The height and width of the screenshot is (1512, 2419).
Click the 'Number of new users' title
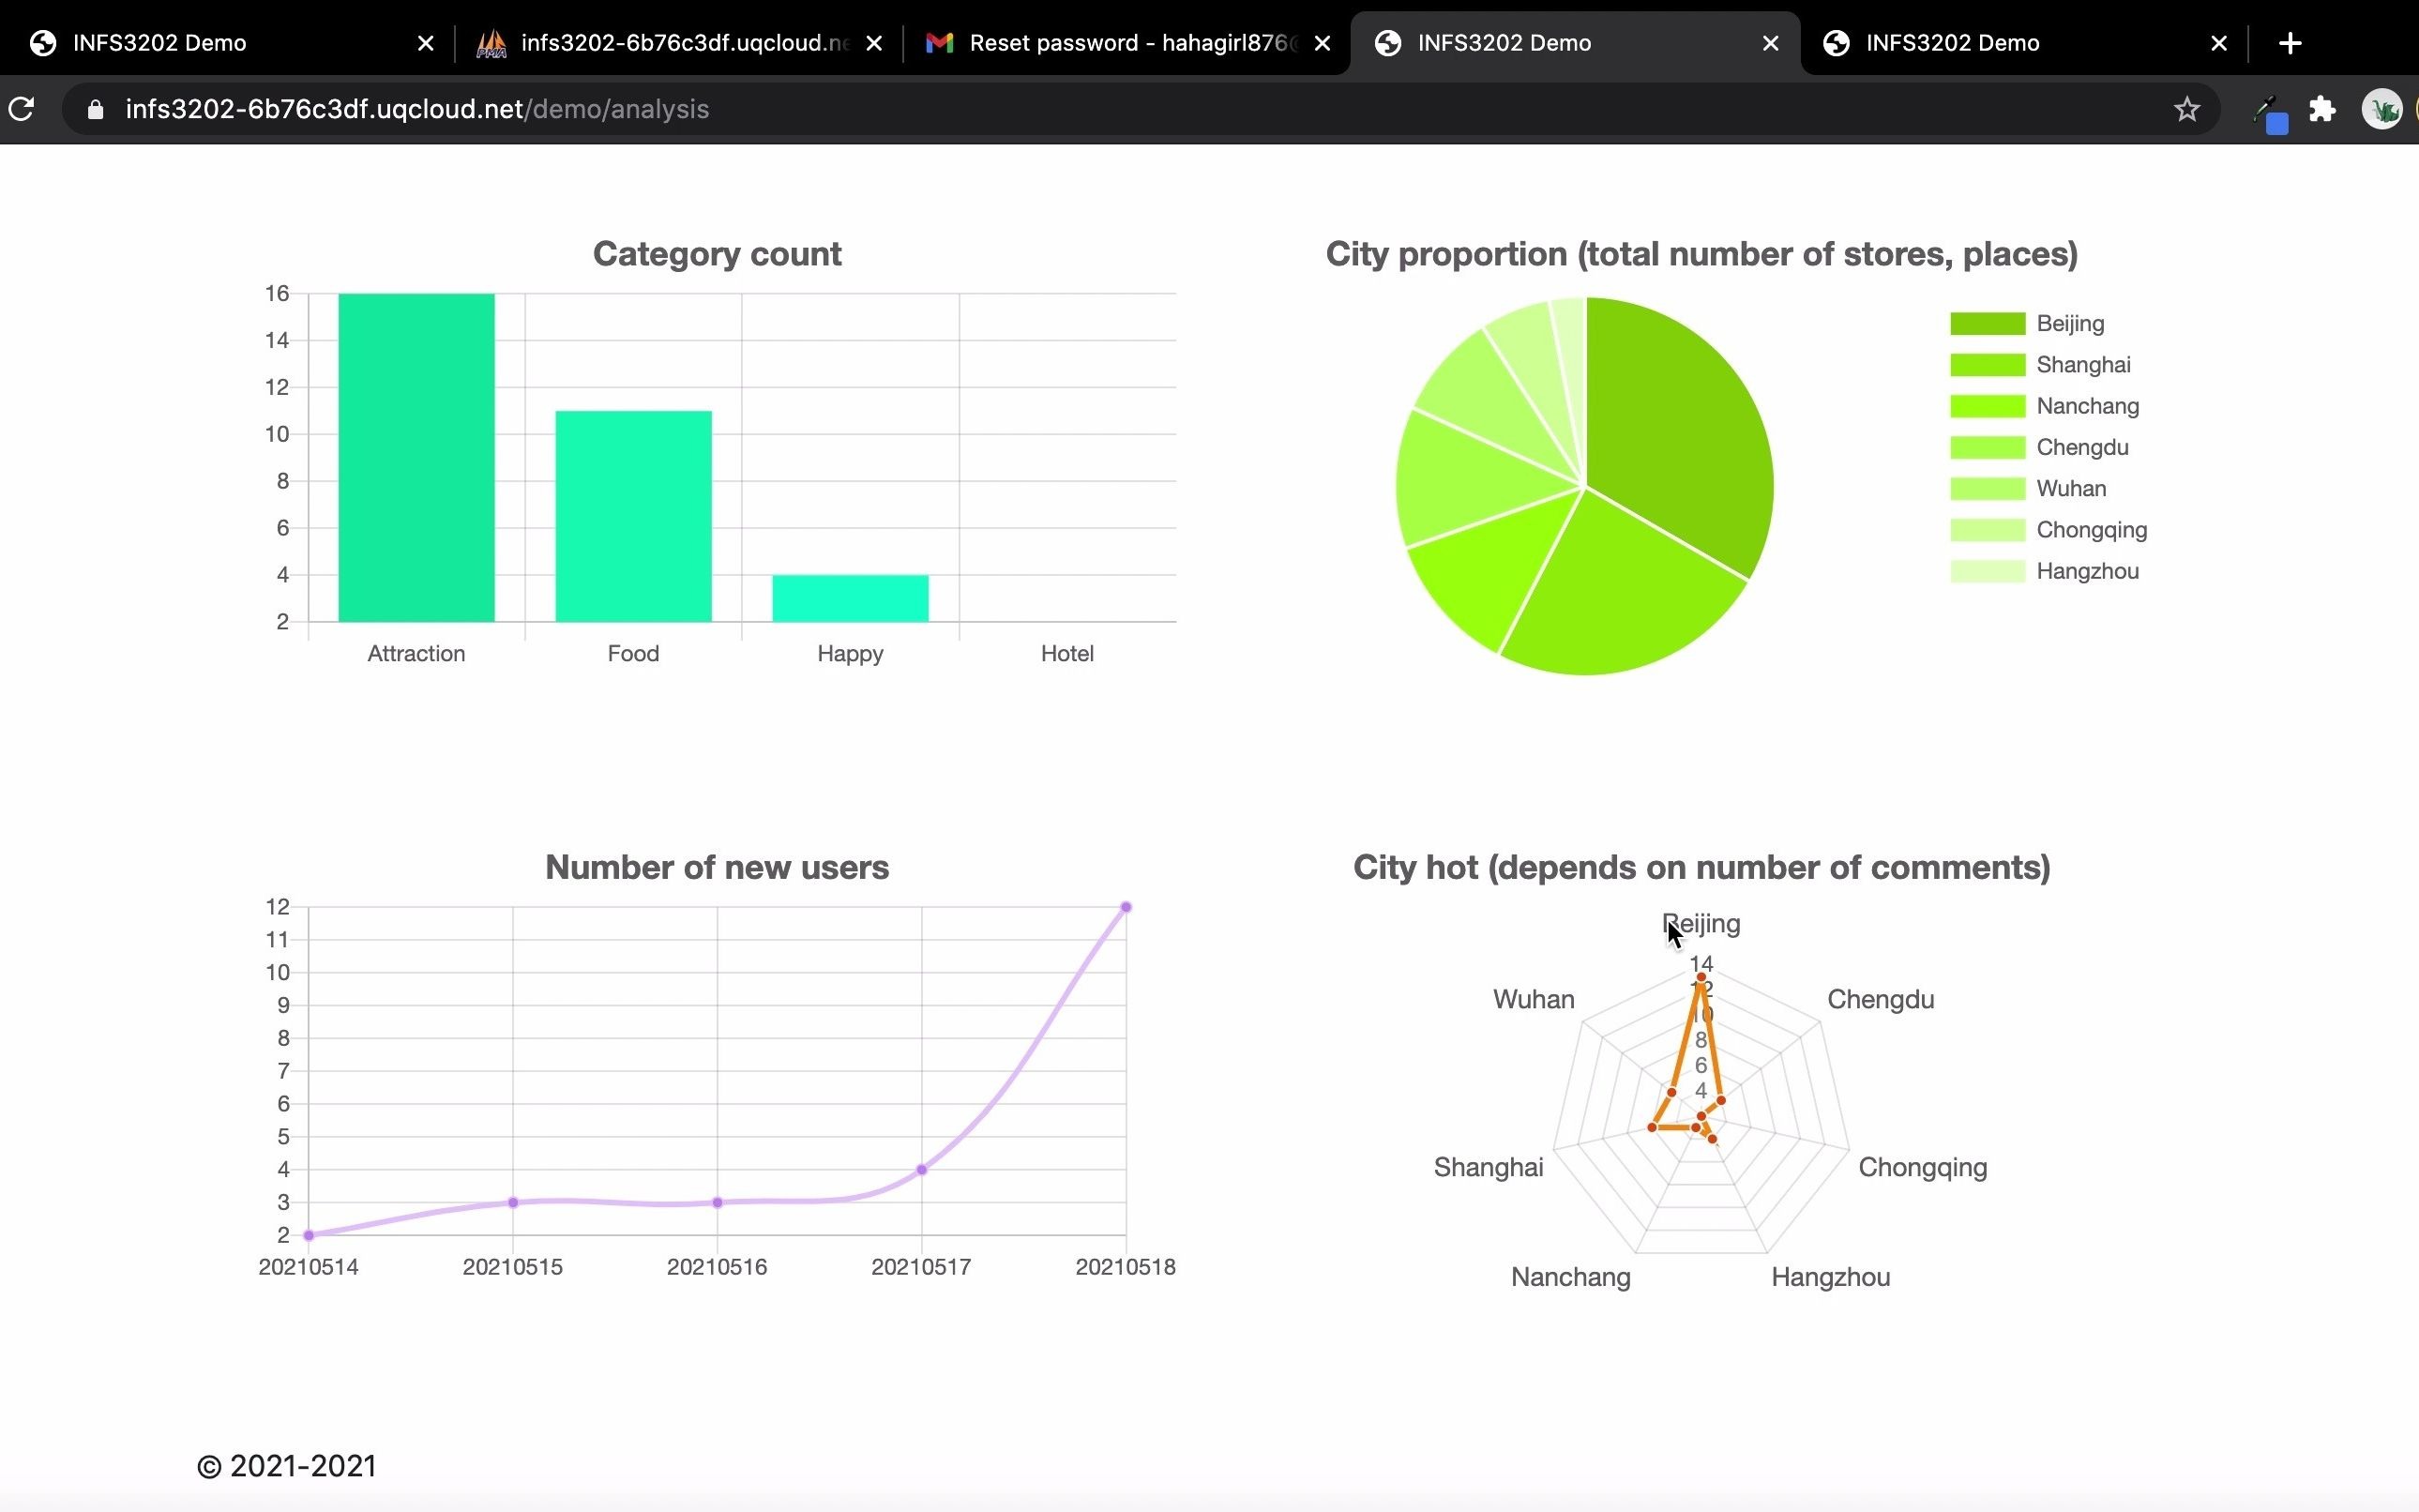click(x=717, y=867)
